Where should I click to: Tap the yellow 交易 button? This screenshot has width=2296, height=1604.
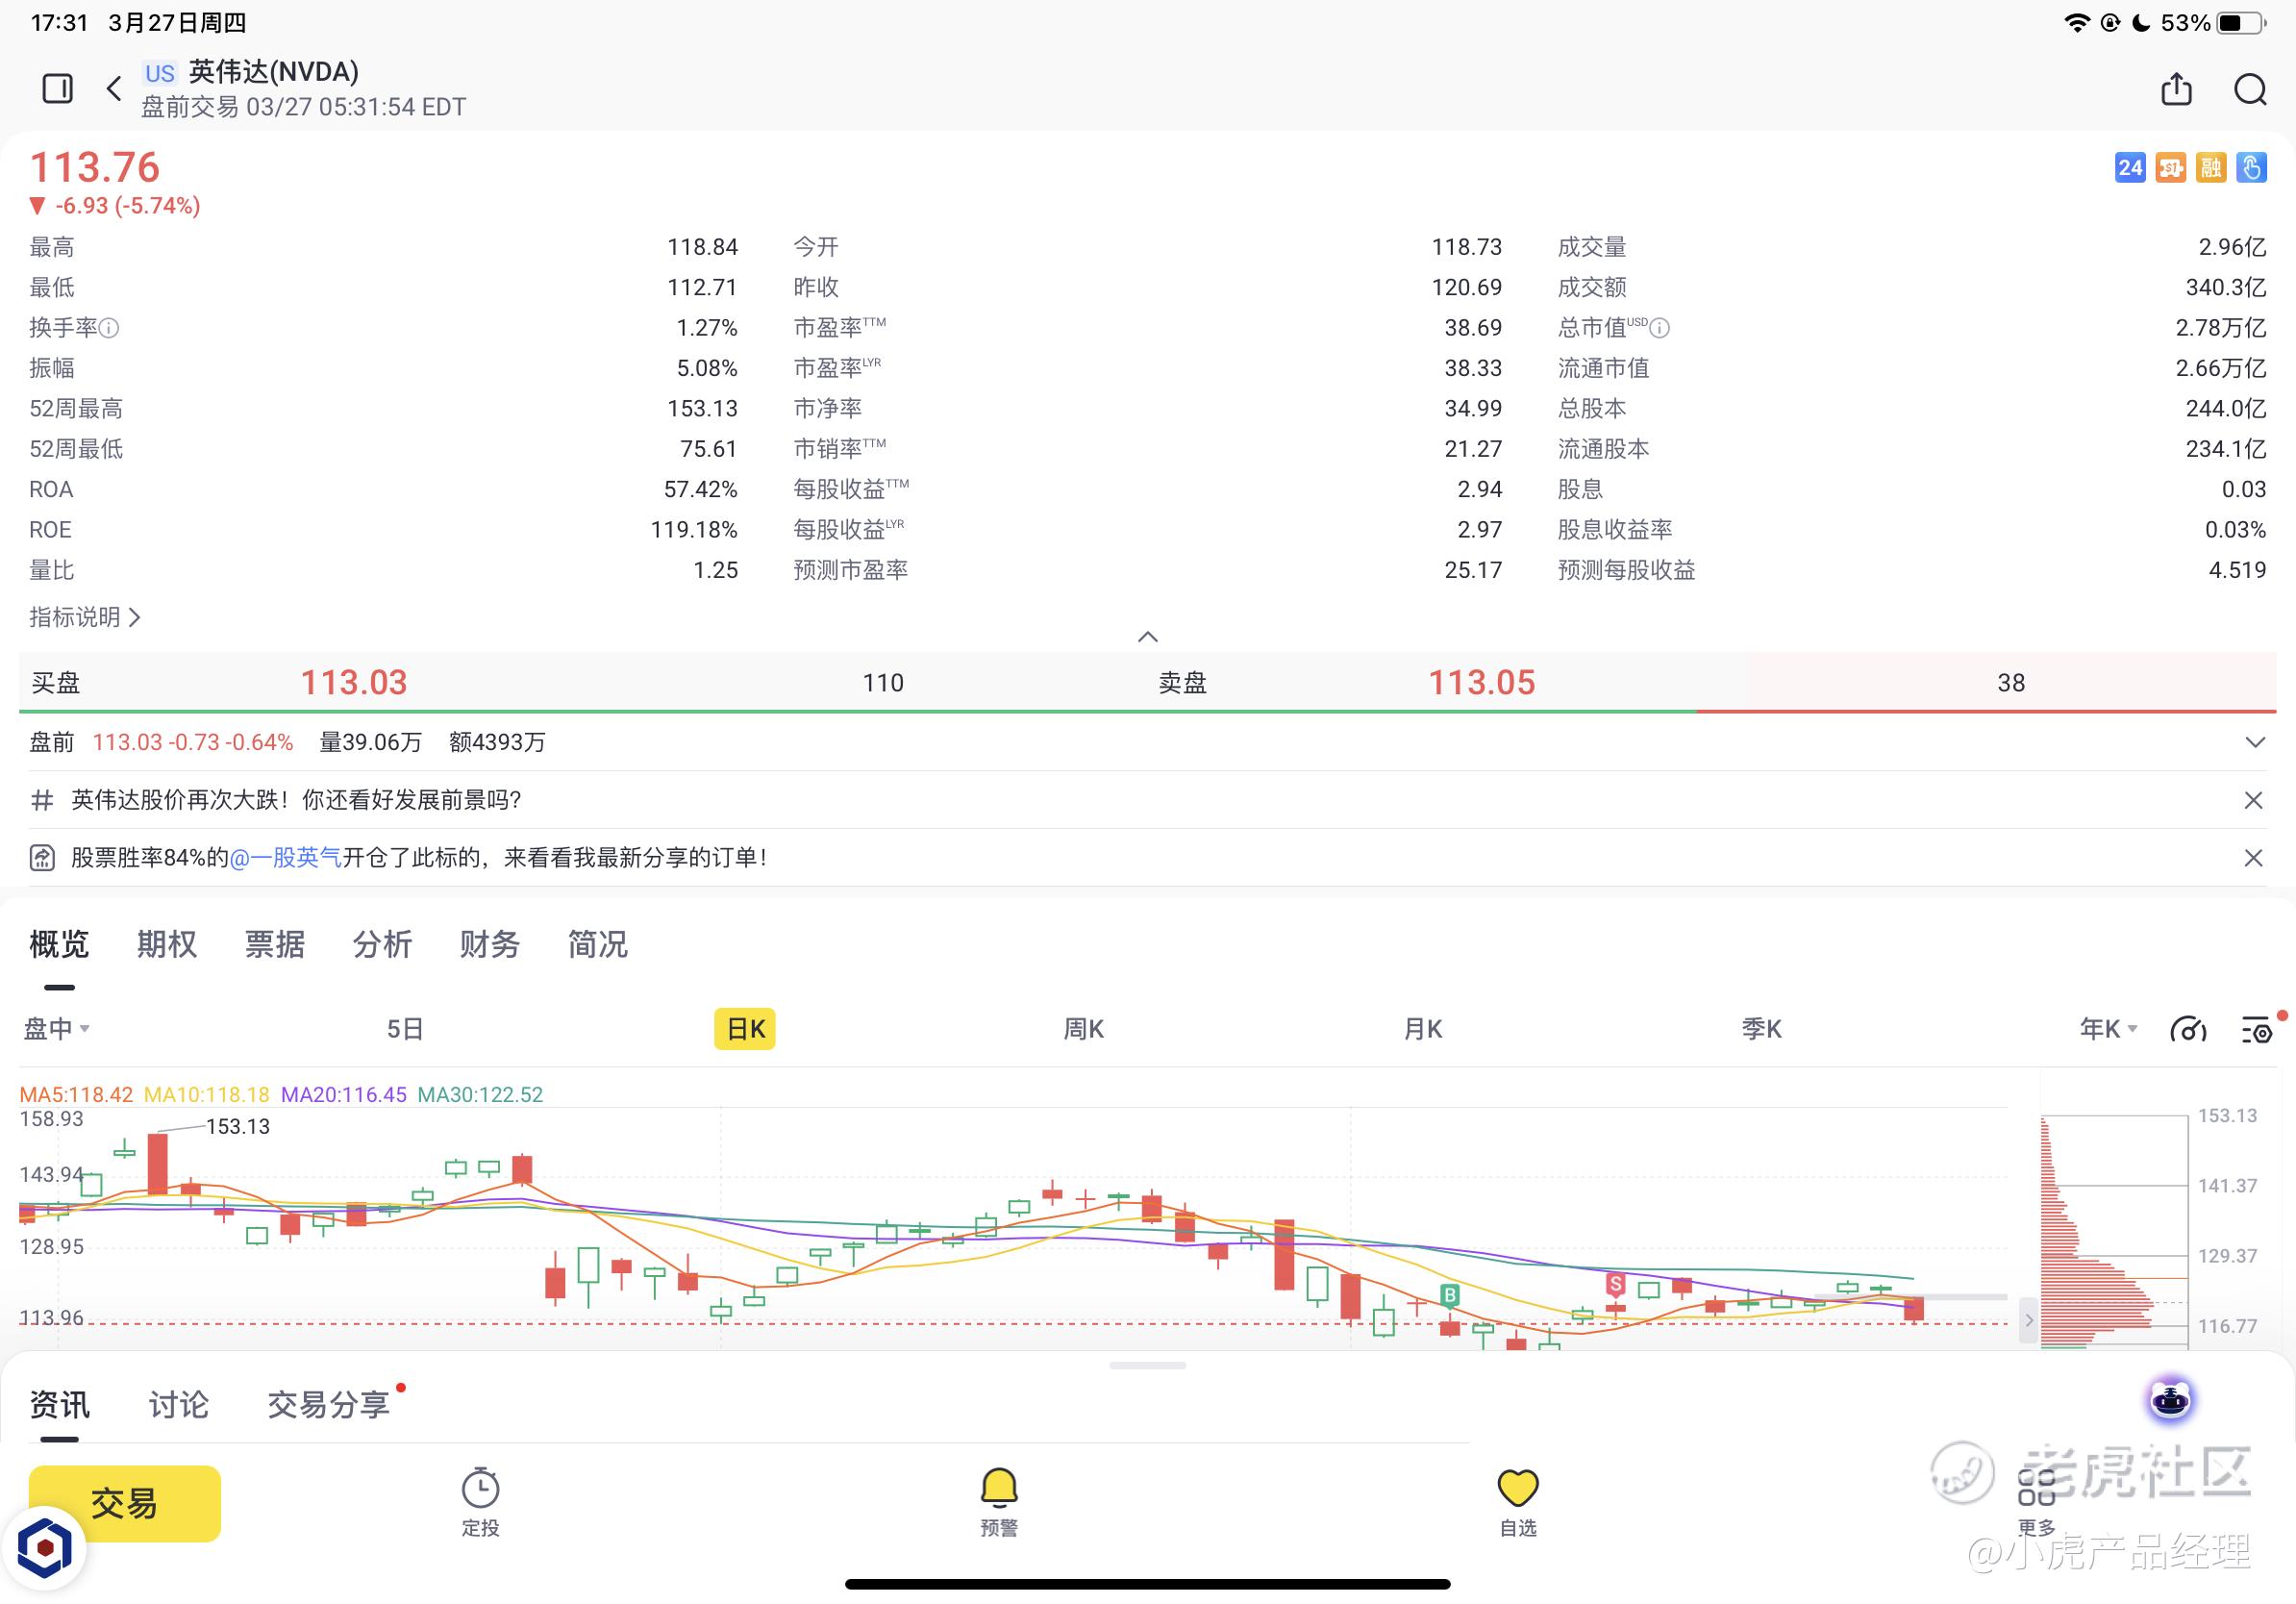(124, 1503)
